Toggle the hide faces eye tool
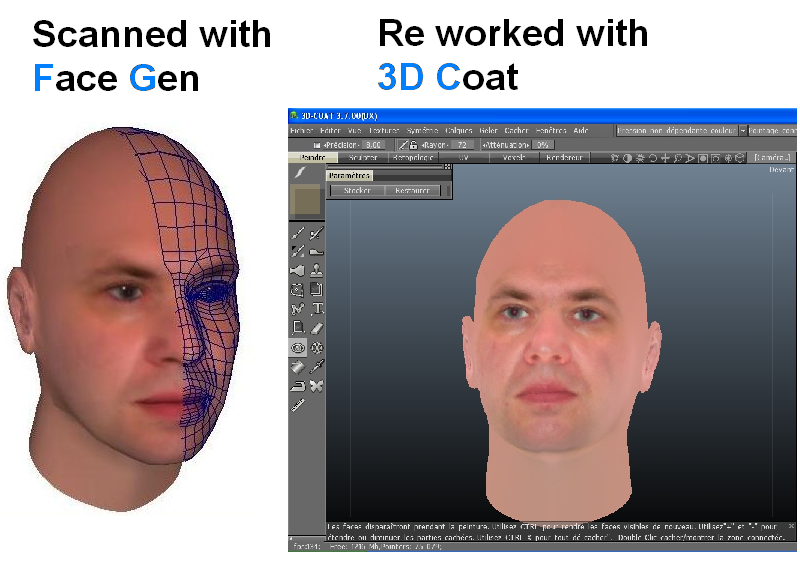 pyautogui.click(x=298, y=347)
